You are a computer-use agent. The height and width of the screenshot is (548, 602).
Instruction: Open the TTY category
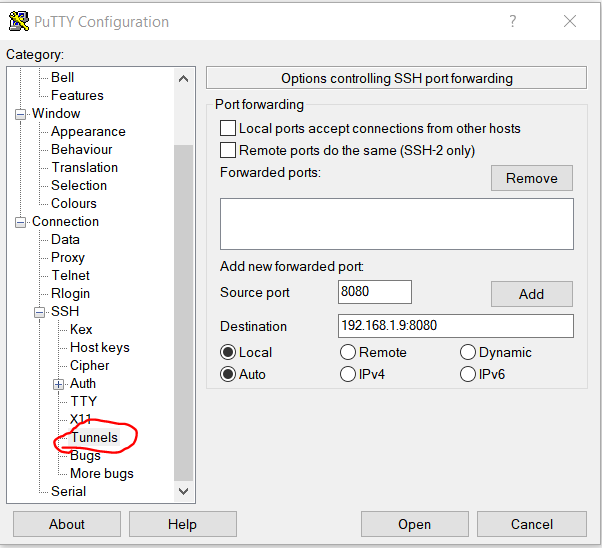pyautogui.click(x=83, y=402)
